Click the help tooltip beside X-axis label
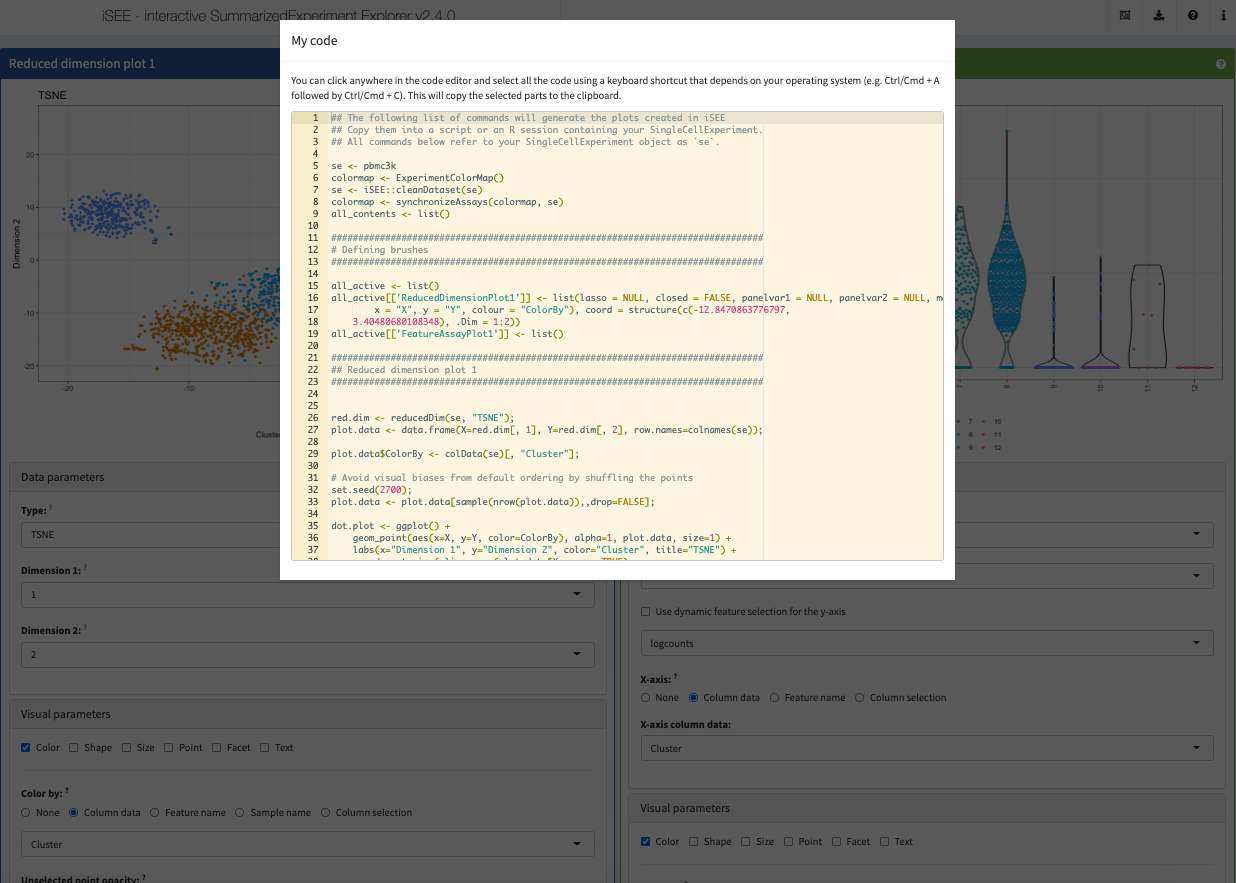Image resolution: width=1236 pixels, height=883 pixels. [675, 677]
